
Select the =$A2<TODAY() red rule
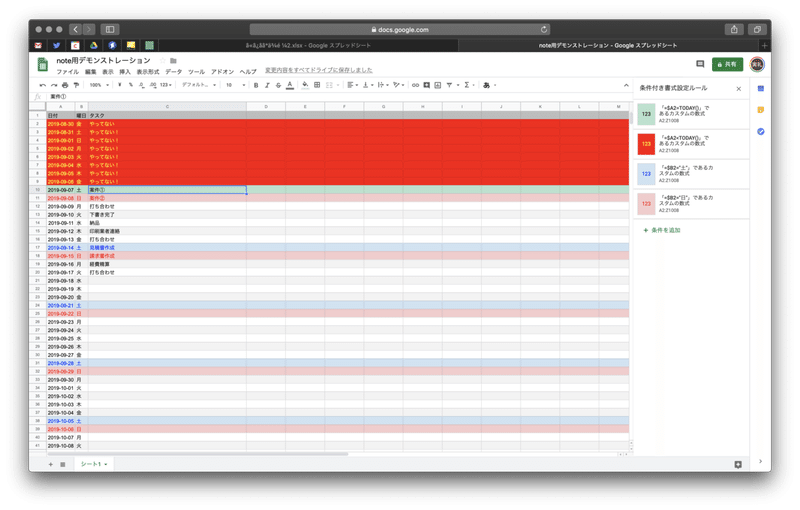pyautogui.click(x=692, y=144)
